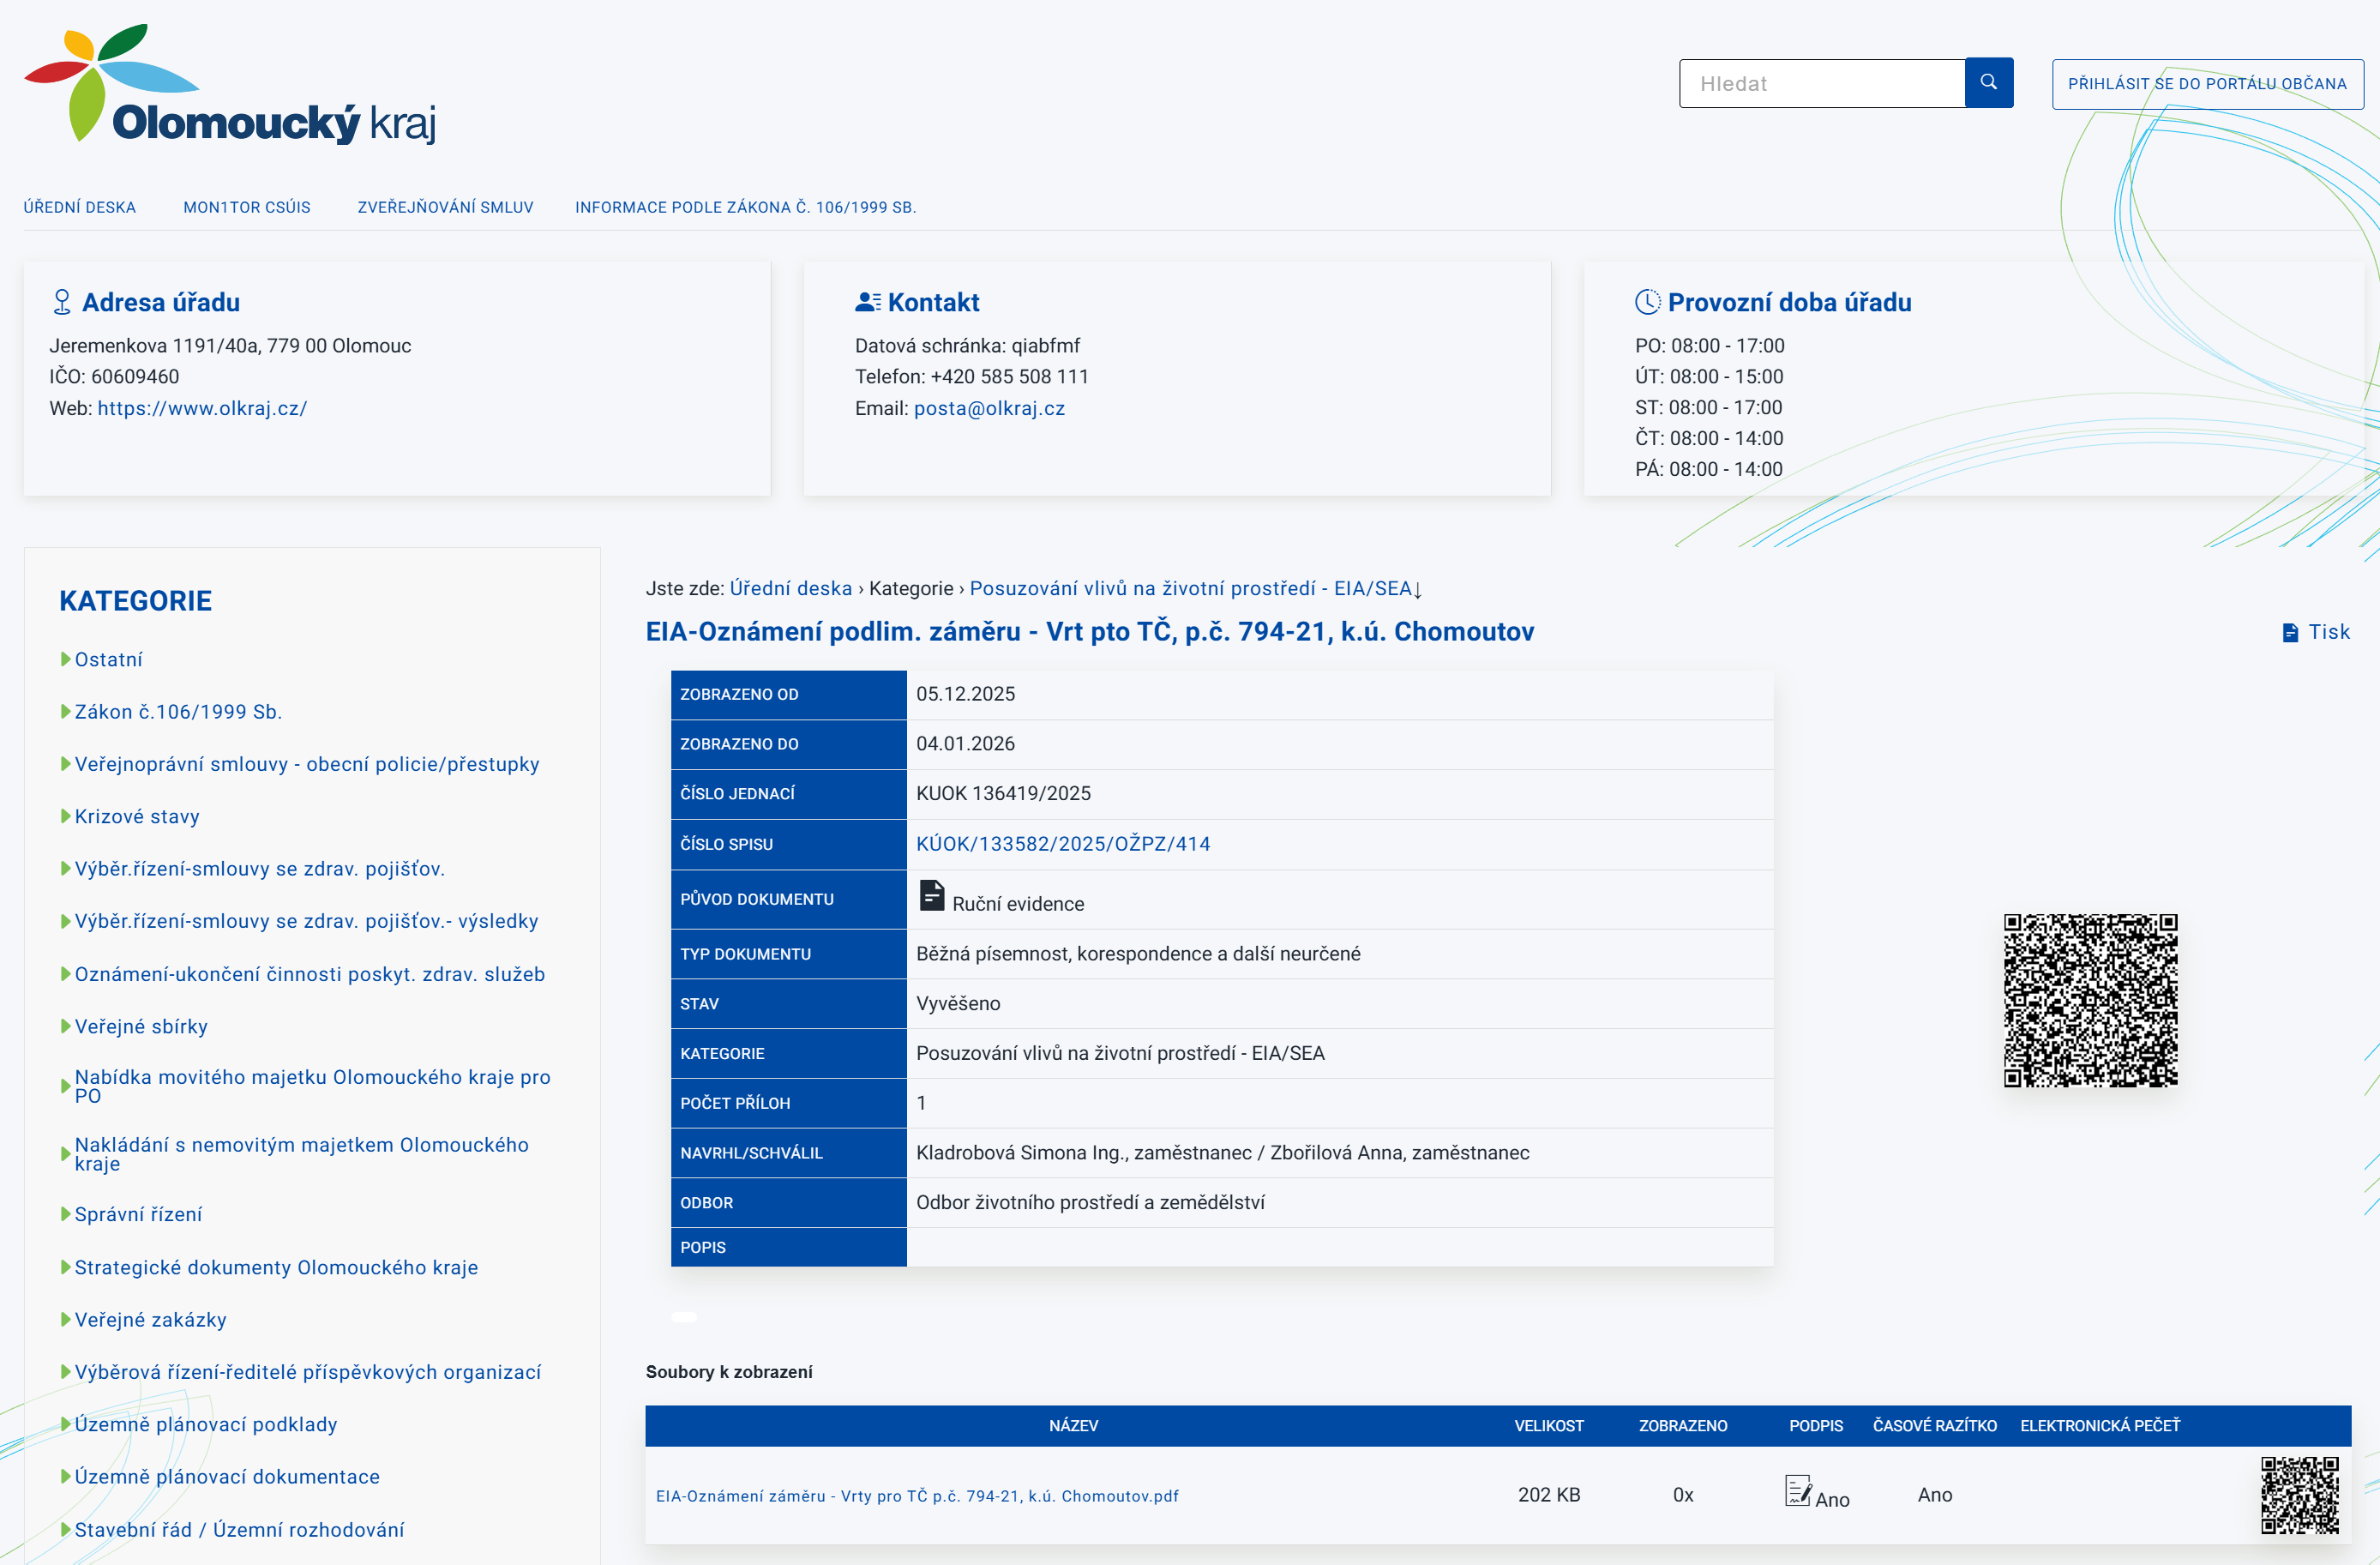Image resolution: width=2380 pixels, height=1565 pixels.
Task: Open Zveřejňování smluv menu item
Action: (x=445, y=208)
